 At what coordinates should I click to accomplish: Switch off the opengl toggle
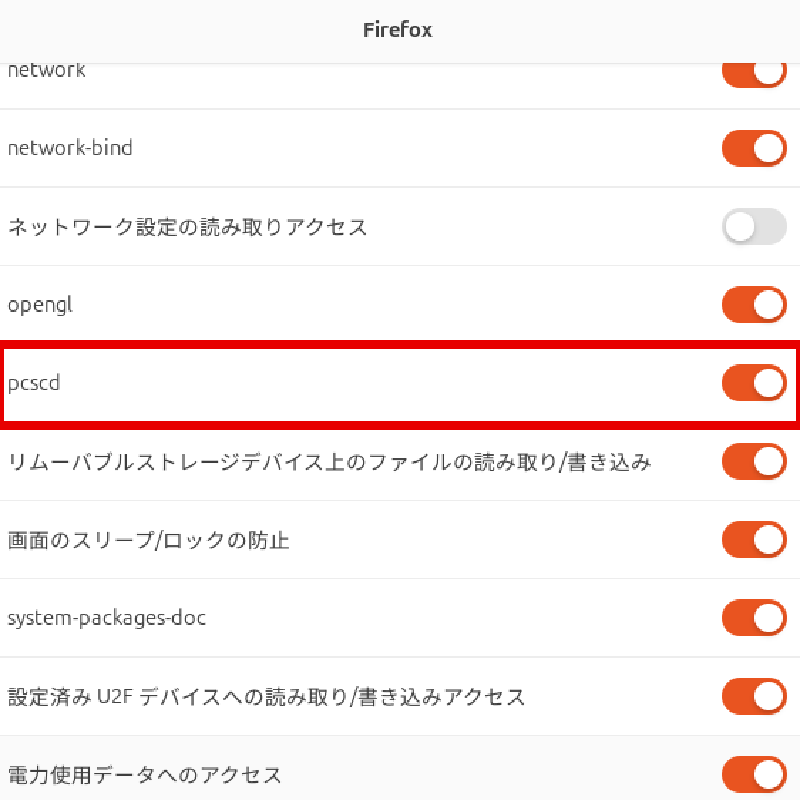point(754,305)
